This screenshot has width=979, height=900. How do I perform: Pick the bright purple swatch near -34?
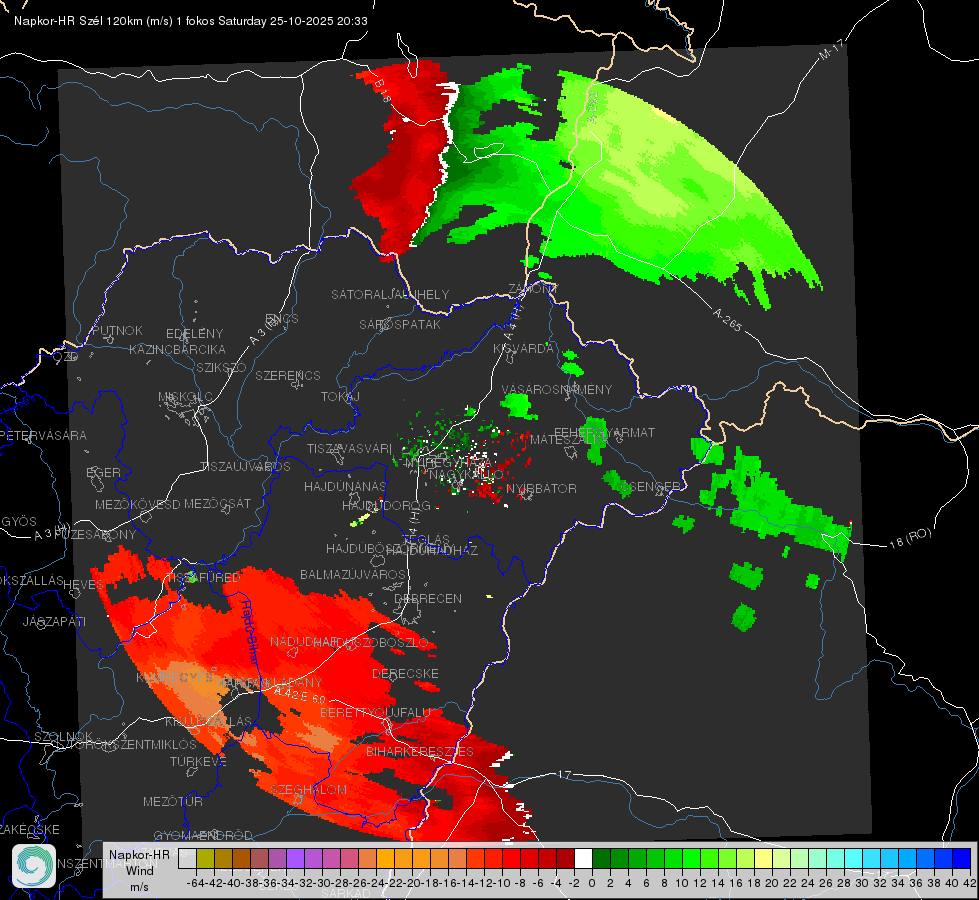pos(295,858)
